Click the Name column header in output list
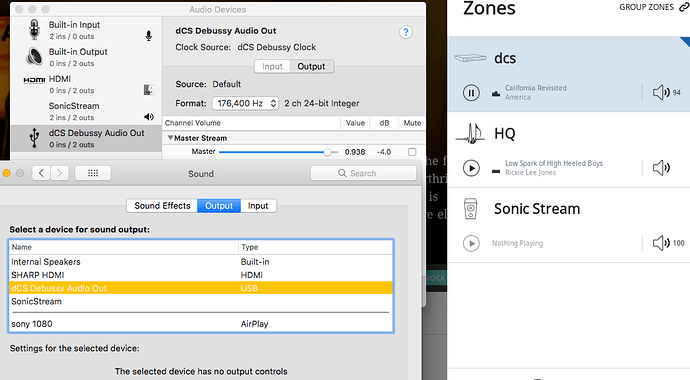Viewport: 690px width, 380px height. 124,247
